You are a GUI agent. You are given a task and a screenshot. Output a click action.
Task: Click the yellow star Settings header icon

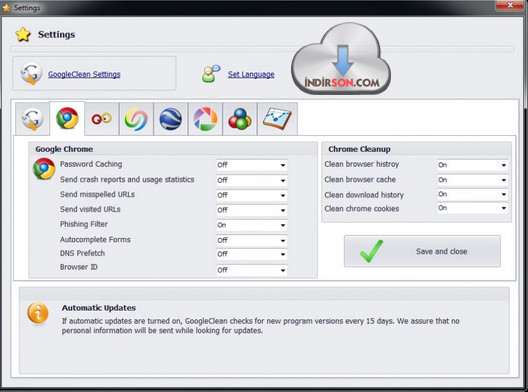pos(23,34)
